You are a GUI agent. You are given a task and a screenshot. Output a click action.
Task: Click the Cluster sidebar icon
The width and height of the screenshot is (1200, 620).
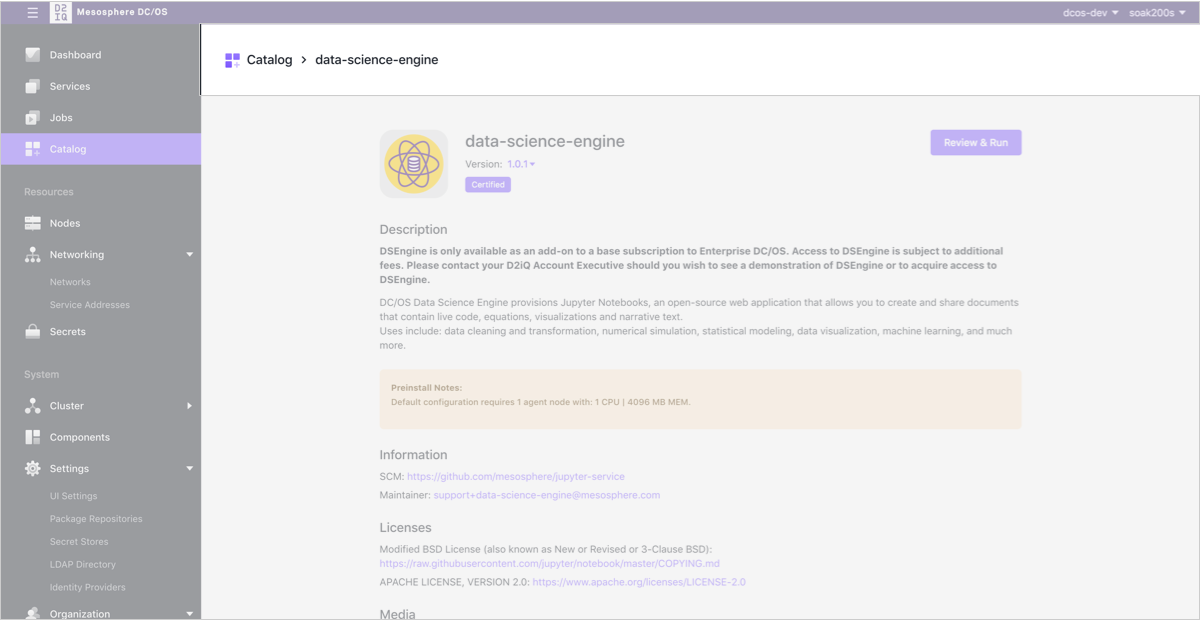(x=33, y=406)
